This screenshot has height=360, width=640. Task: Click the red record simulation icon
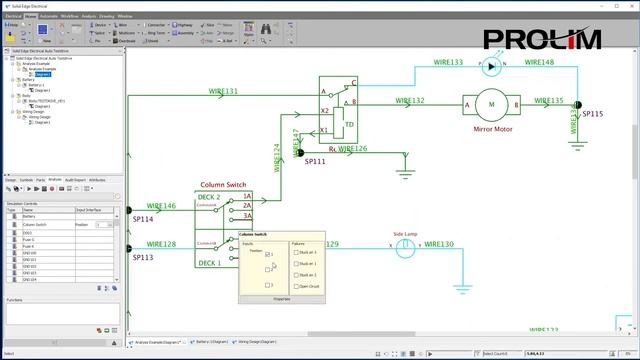tap(52, 189)
